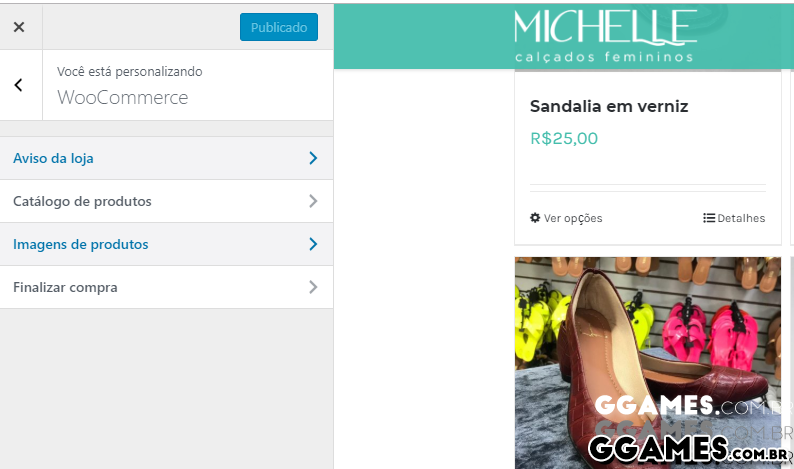Screen dimensions: 794x469
Task: Open the Aviso da loja section
Action: pyautogui.click(x=167, y=158)
